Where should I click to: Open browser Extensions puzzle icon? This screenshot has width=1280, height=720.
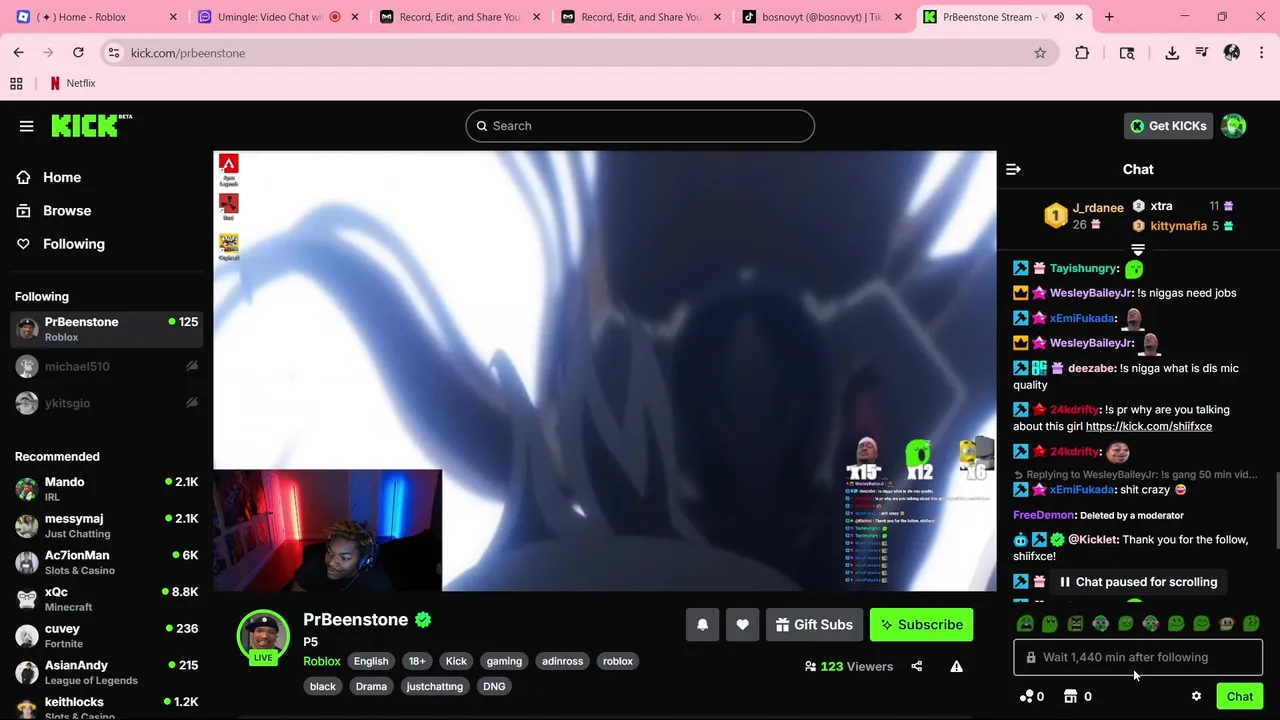coord(1082,53)
